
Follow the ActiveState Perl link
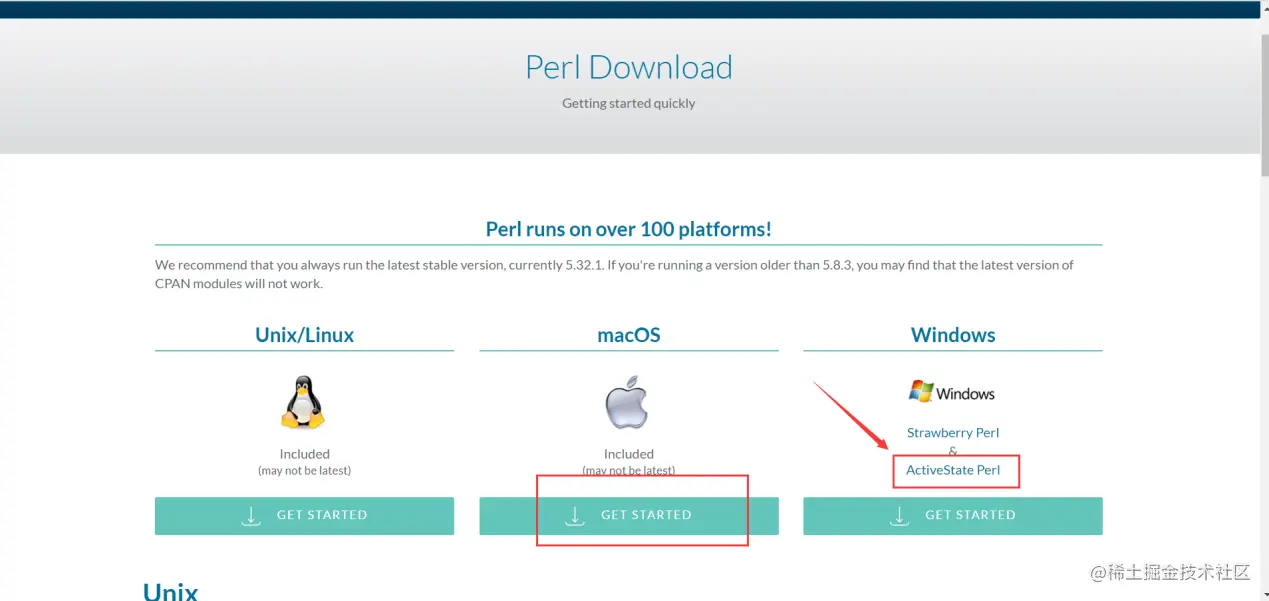953,470
